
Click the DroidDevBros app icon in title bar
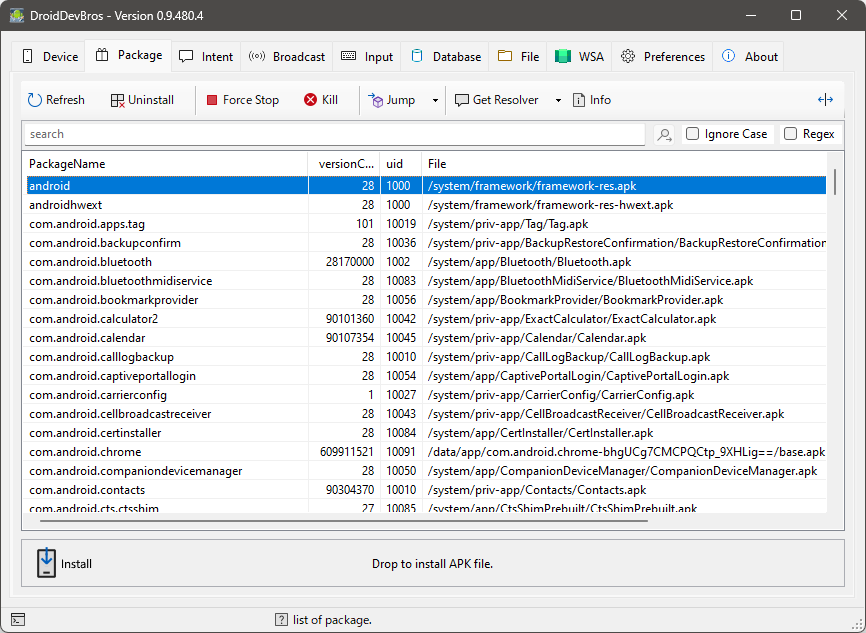pyautogui.click(x=17, y=15)
